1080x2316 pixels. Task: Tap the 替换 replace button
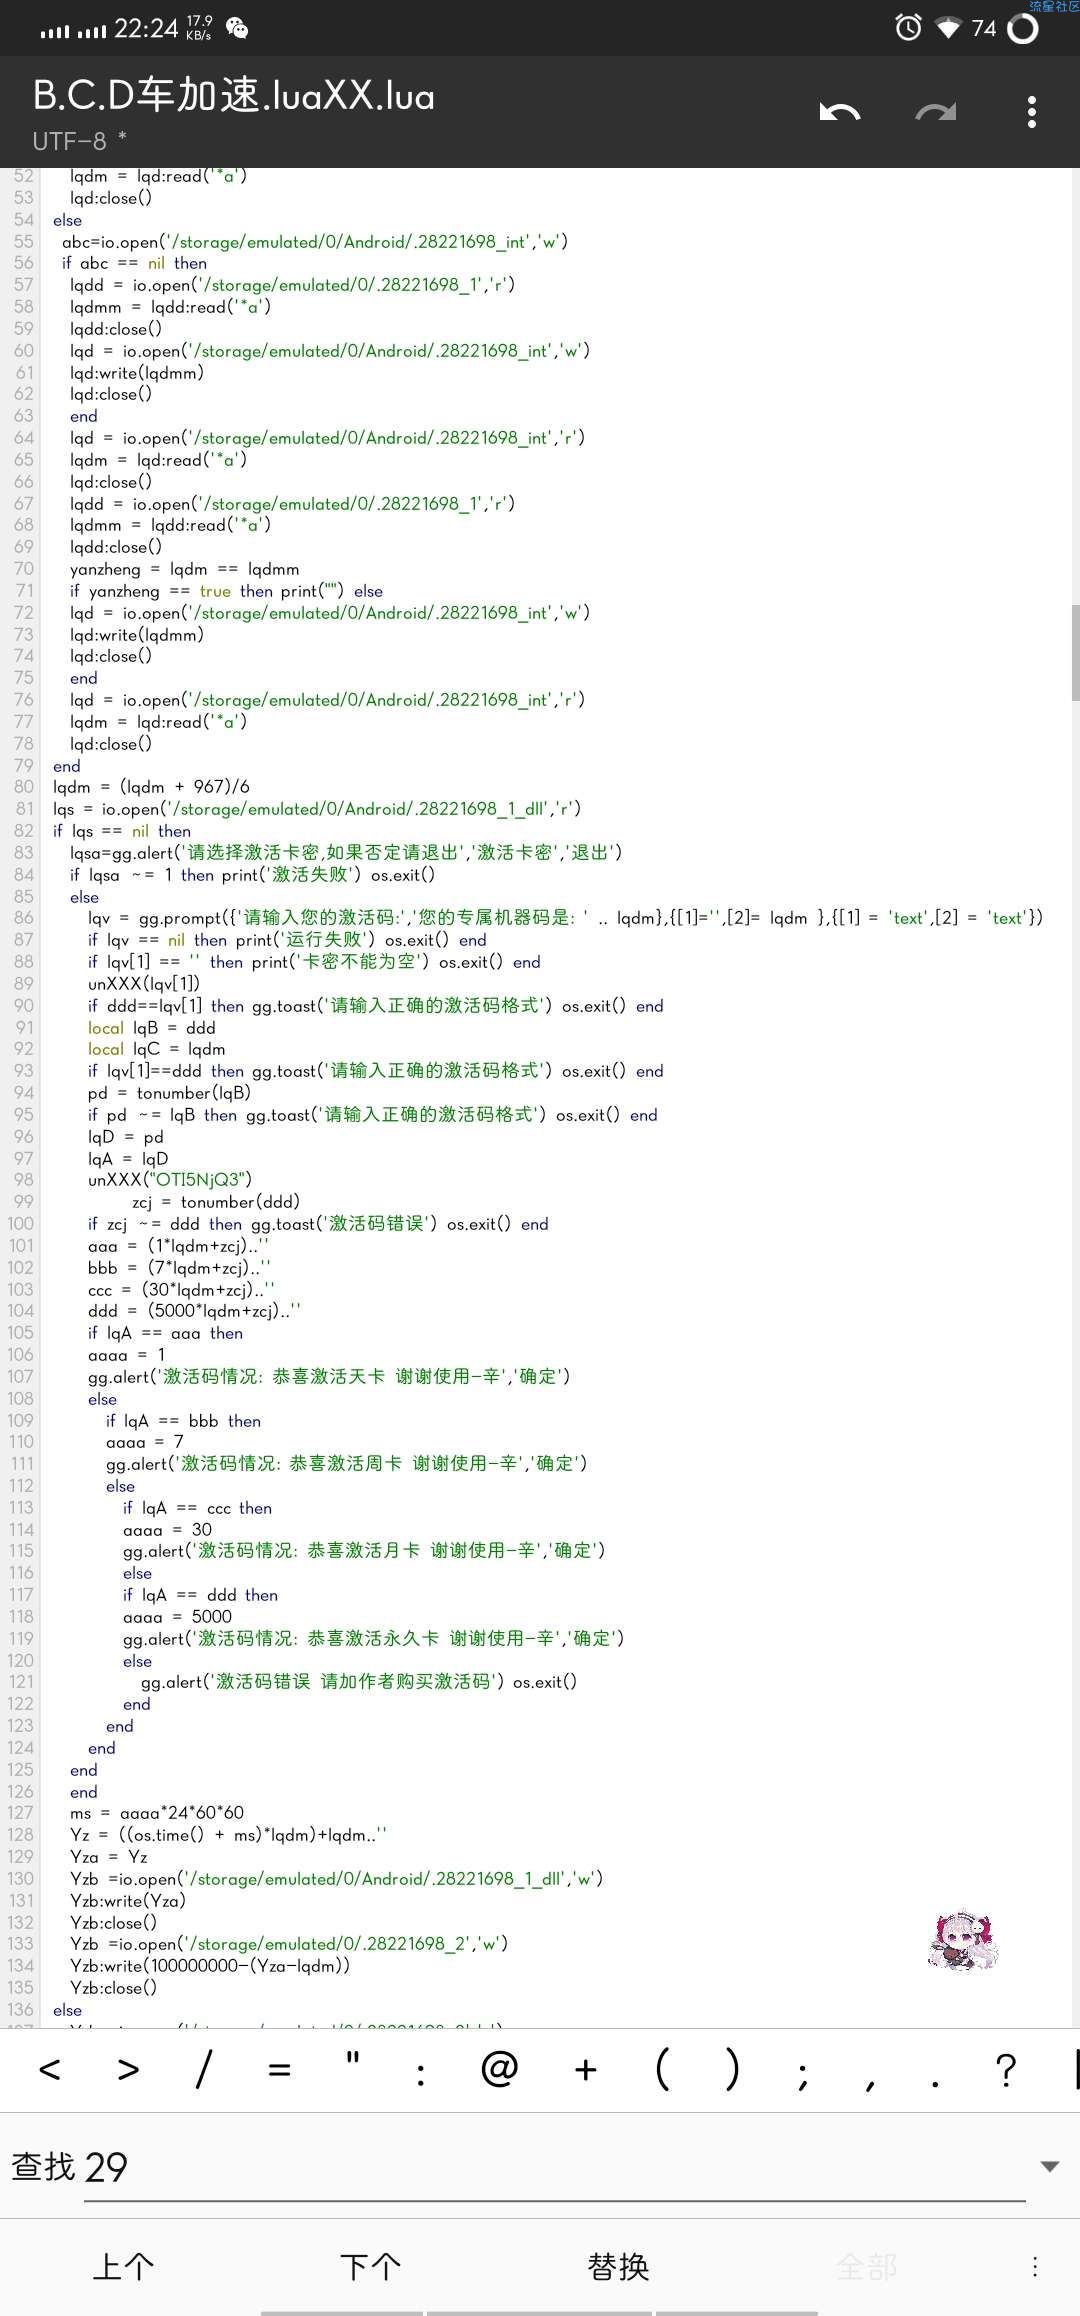tap(618, 2267)
